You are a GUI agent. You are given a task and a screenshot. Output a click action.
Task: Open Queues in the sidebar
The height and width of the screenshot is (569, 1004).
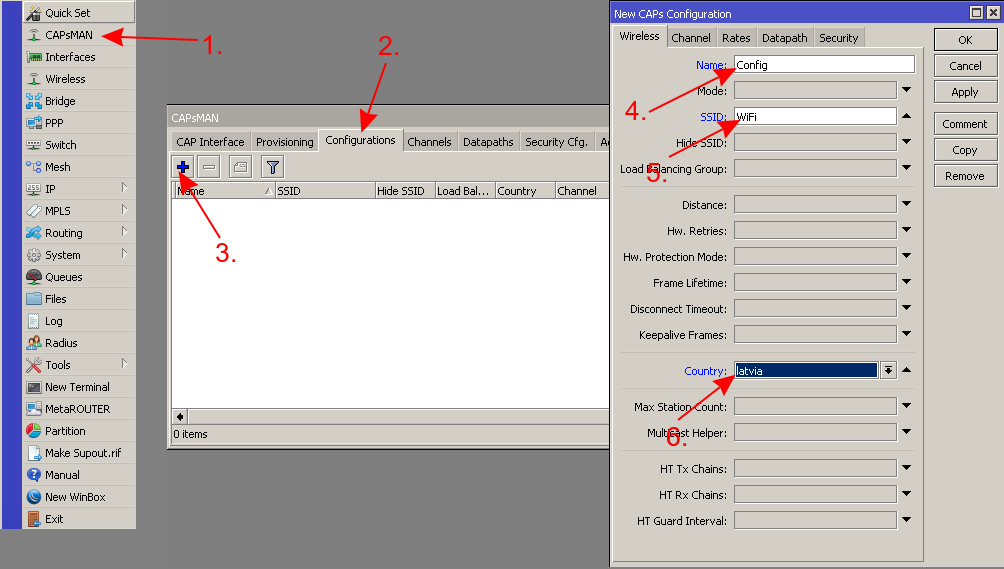point(64,277)
